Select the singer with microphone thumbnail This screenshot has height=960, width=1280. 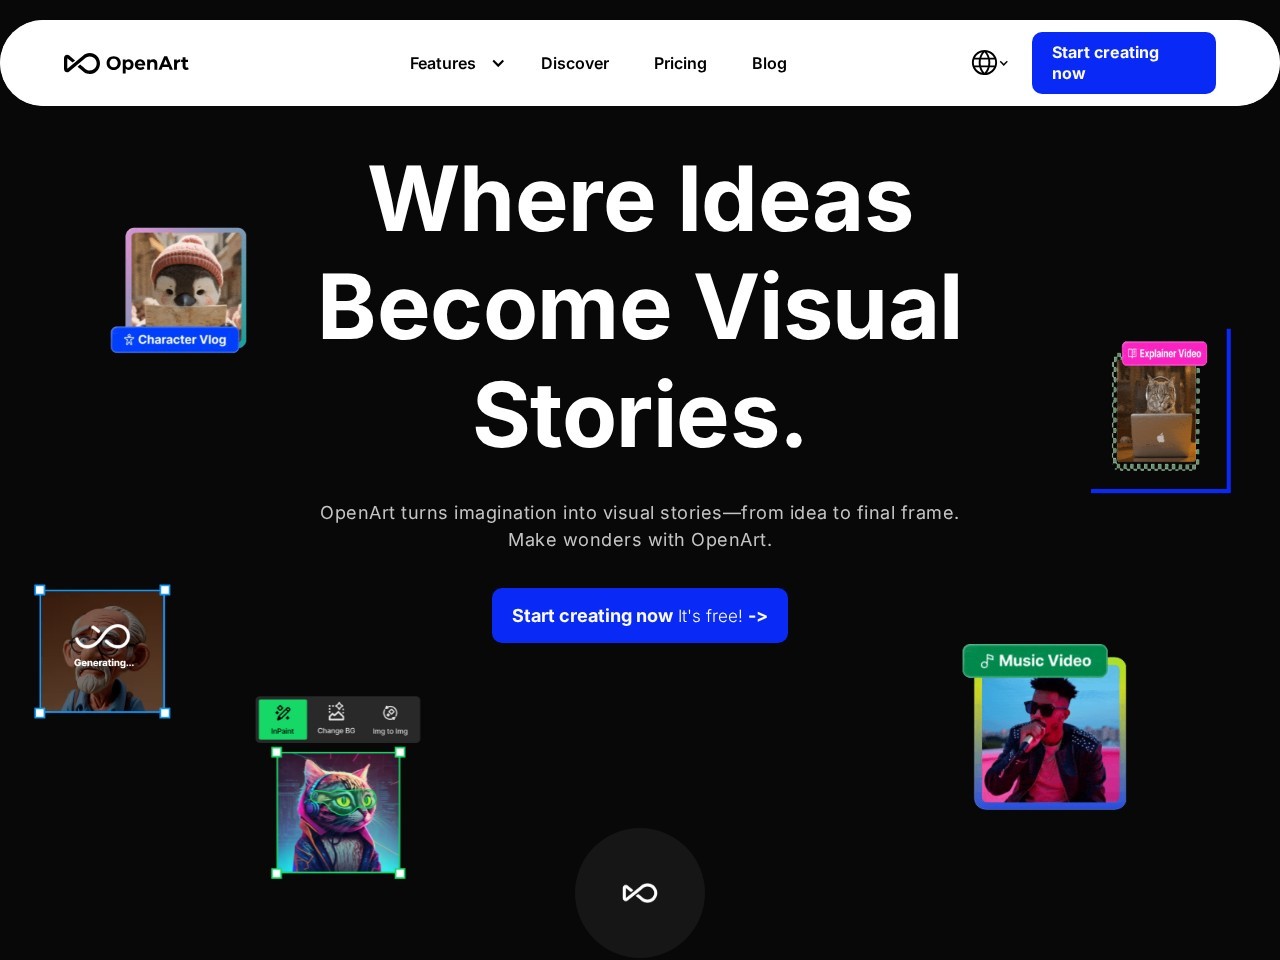point(1050,740)
